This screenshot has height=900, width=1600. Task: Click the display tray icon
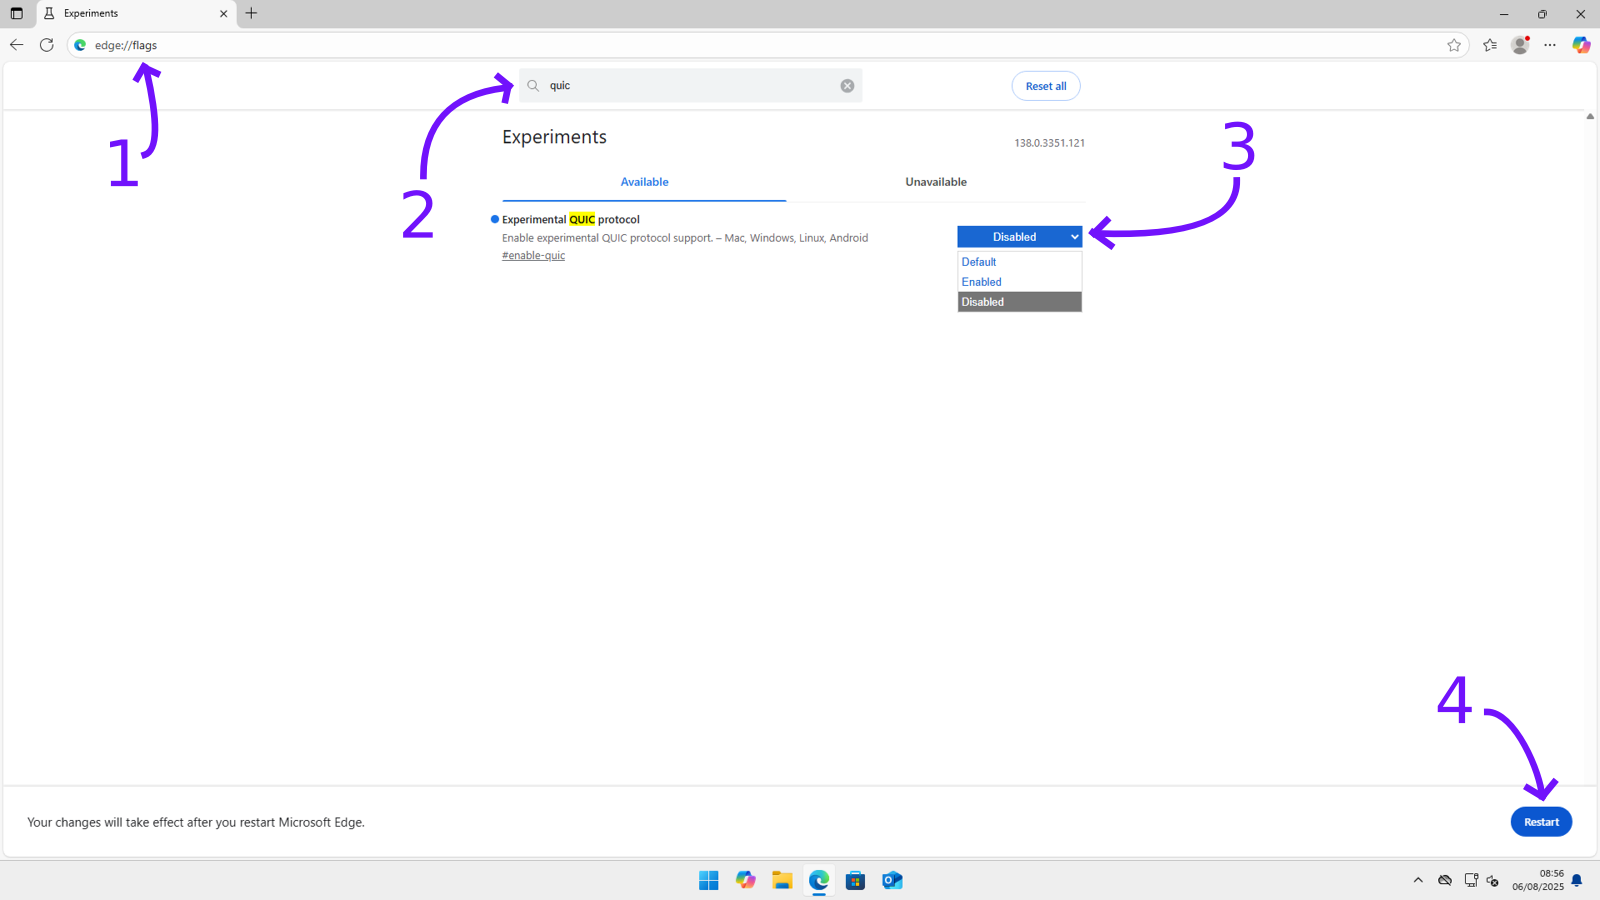tap(1471, 880)
